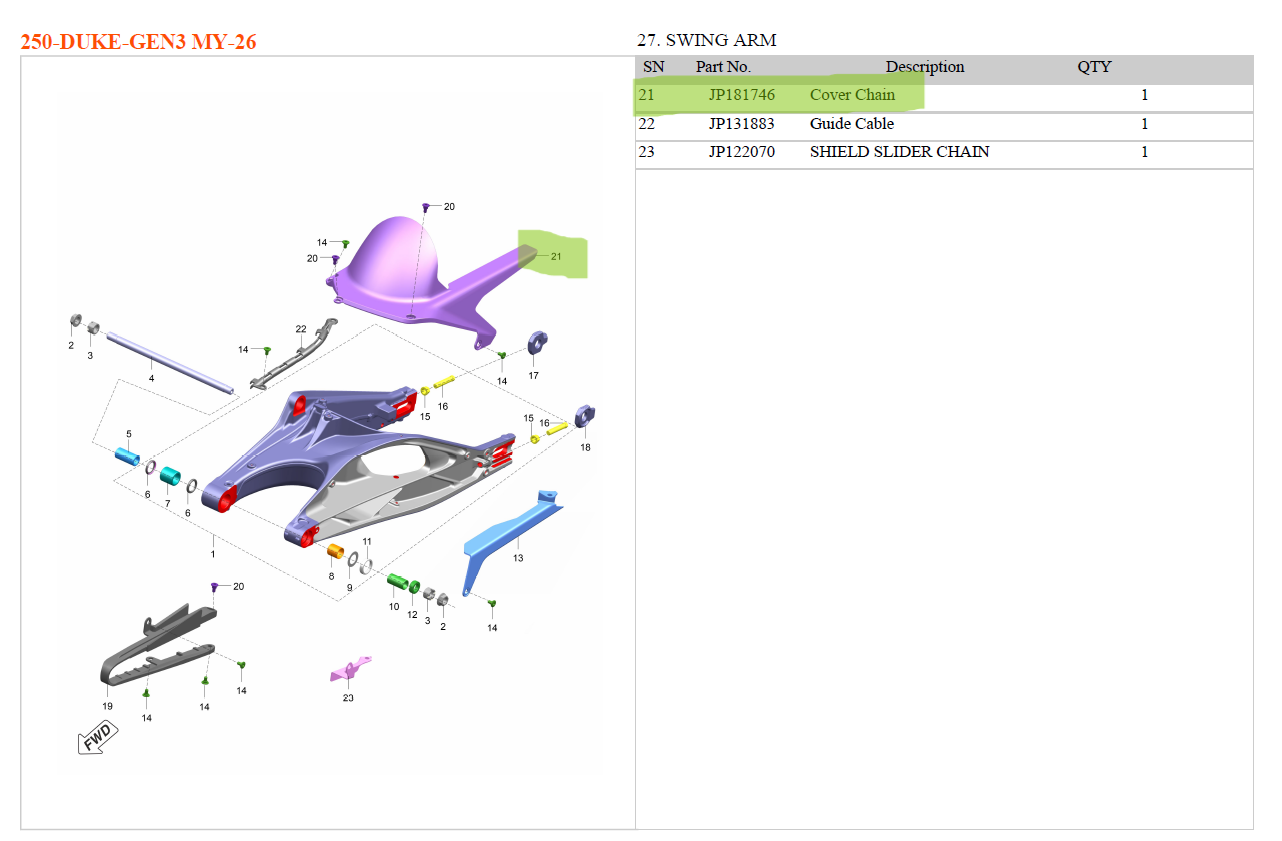Click callout label 5 in diagram
The height and width of the screenshot is (841, 1282).
click(128, 433)
